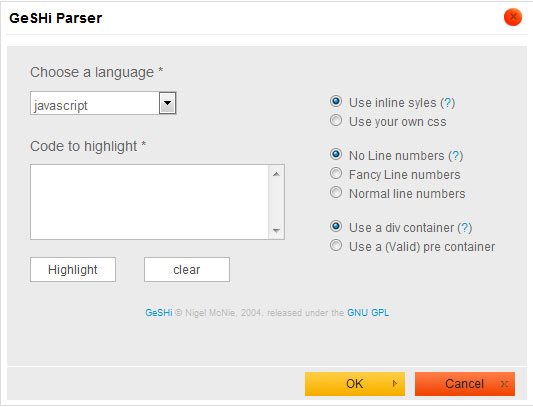Click inside the Code to highlight textarea
Image resolution: width=533 pixels, height=407 pixels.
tap(150, 202)
